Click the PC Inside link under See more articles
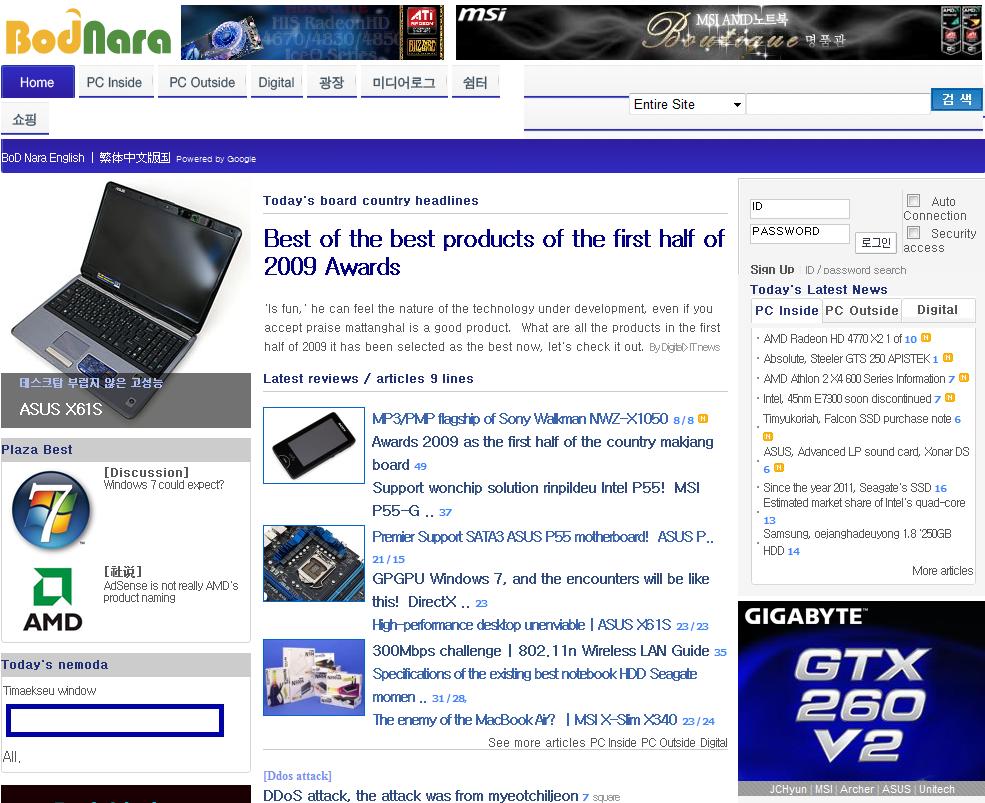This screenshot has width=985, height=803. [614, 743]
